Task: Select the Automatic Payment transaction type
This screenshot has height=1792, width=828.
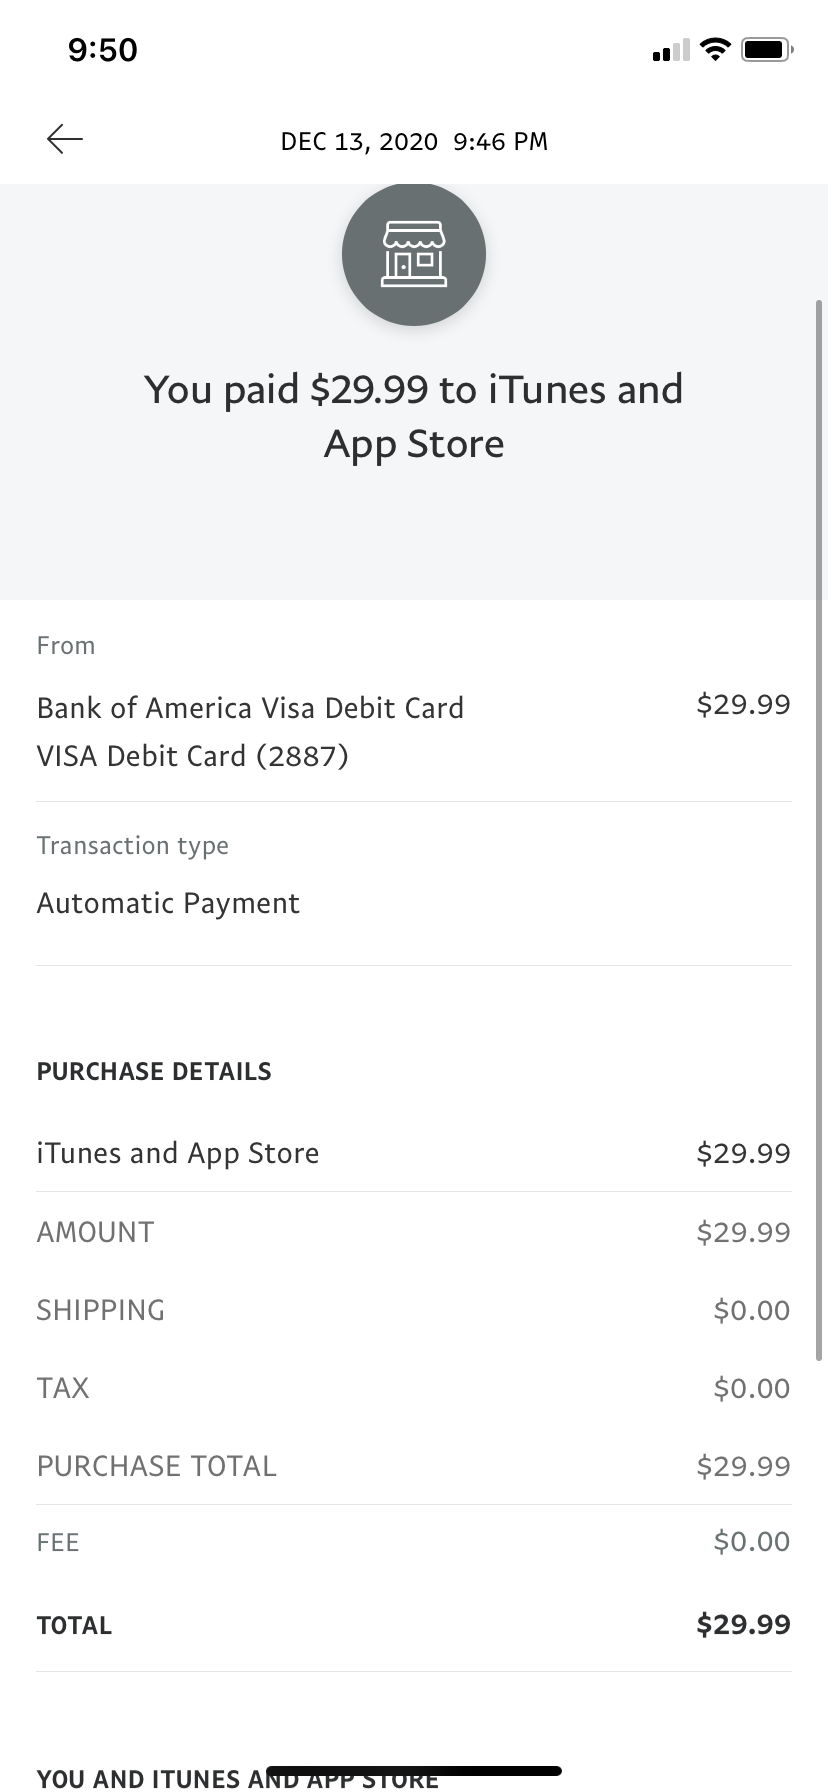Action: coord(168,903)
